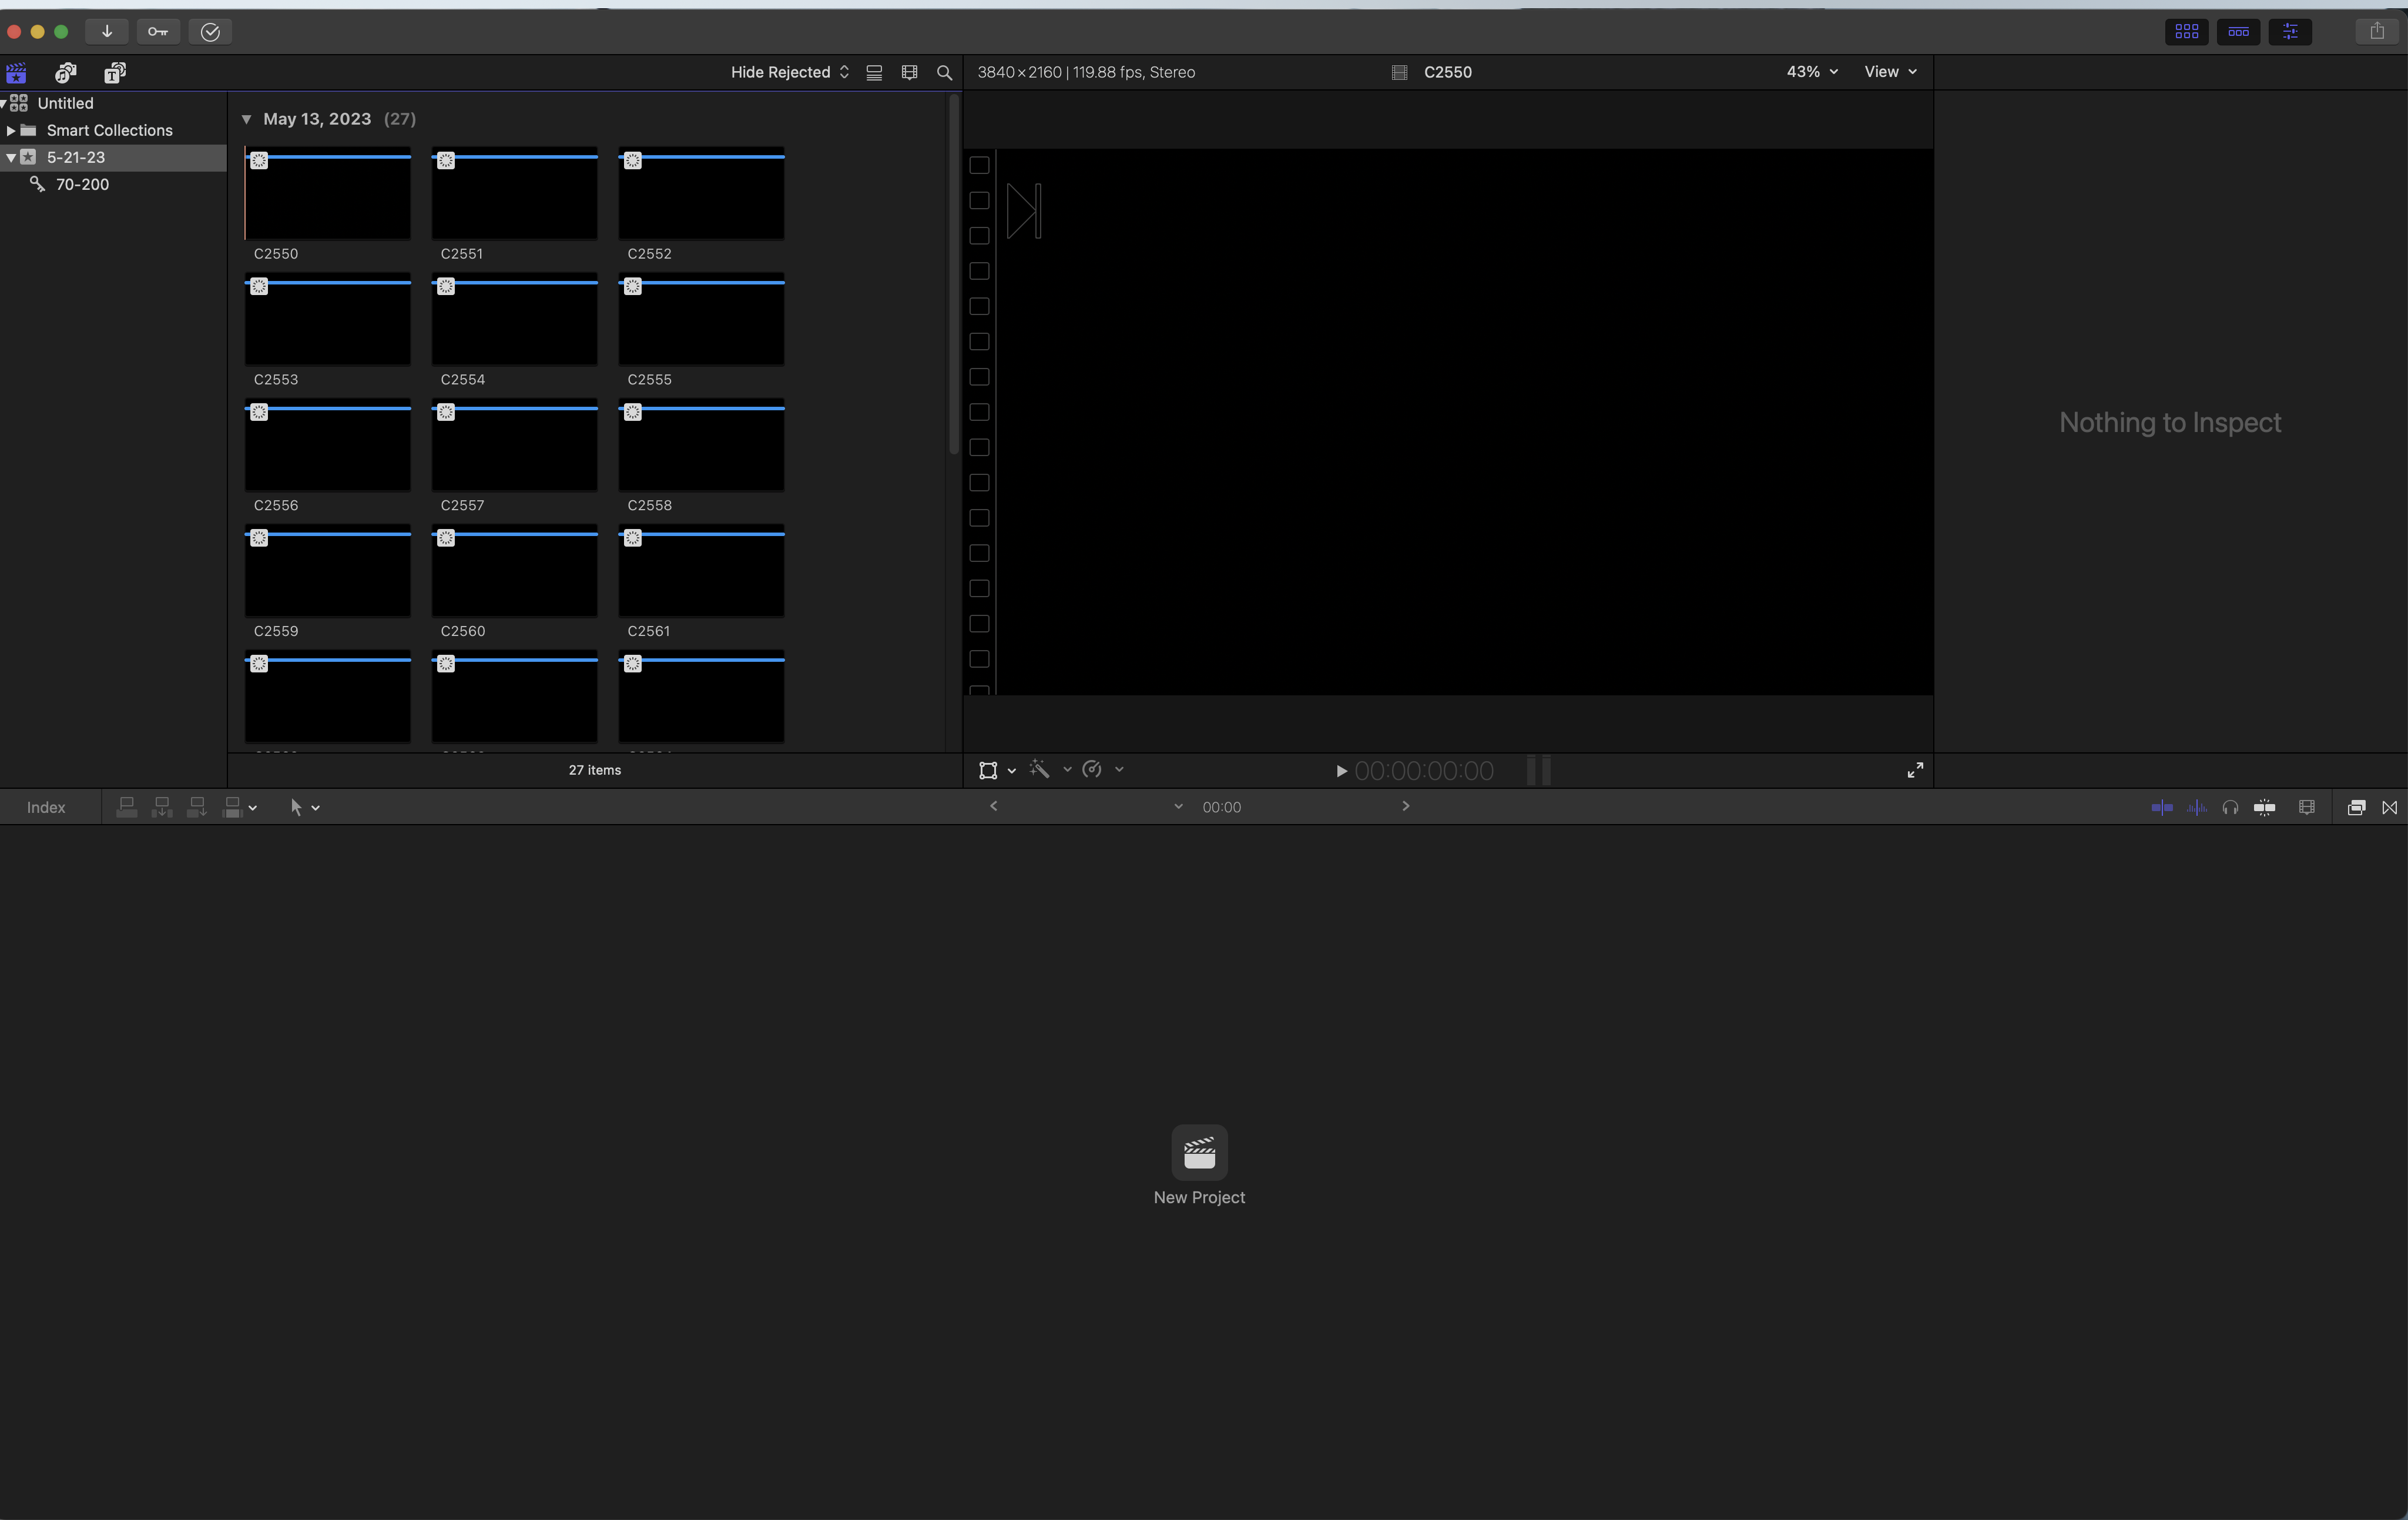Select the C2554 clip thumbnail
The width and height of the screenshot is (2408, 1520).
[514, 320]
